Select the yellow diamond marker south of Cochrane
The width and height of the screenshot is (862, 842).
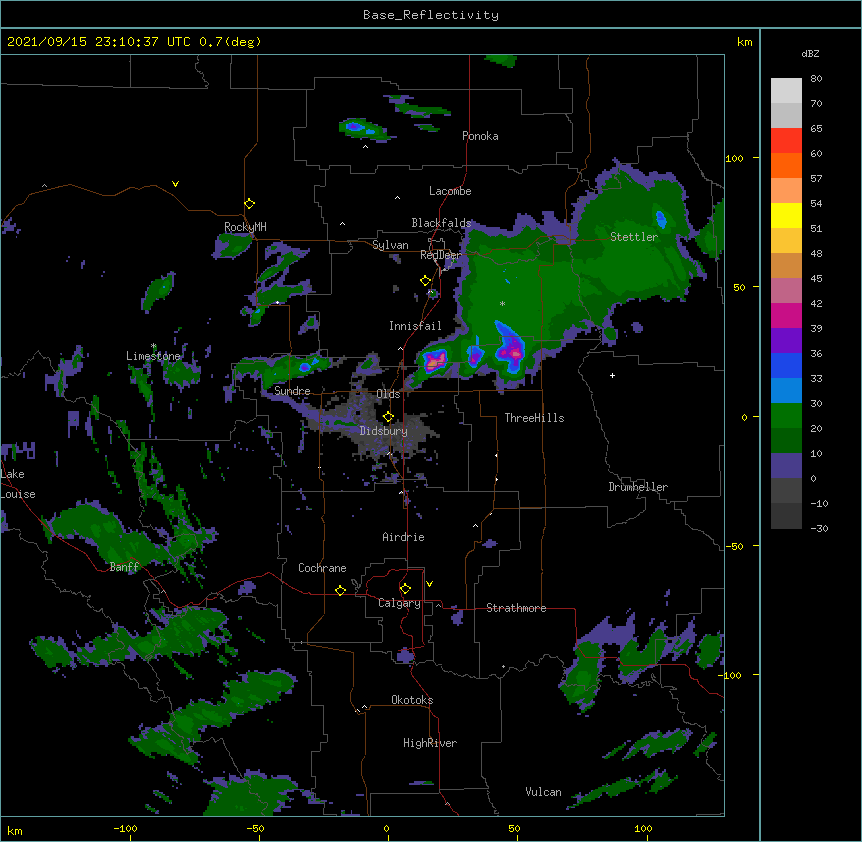point(340,590)
